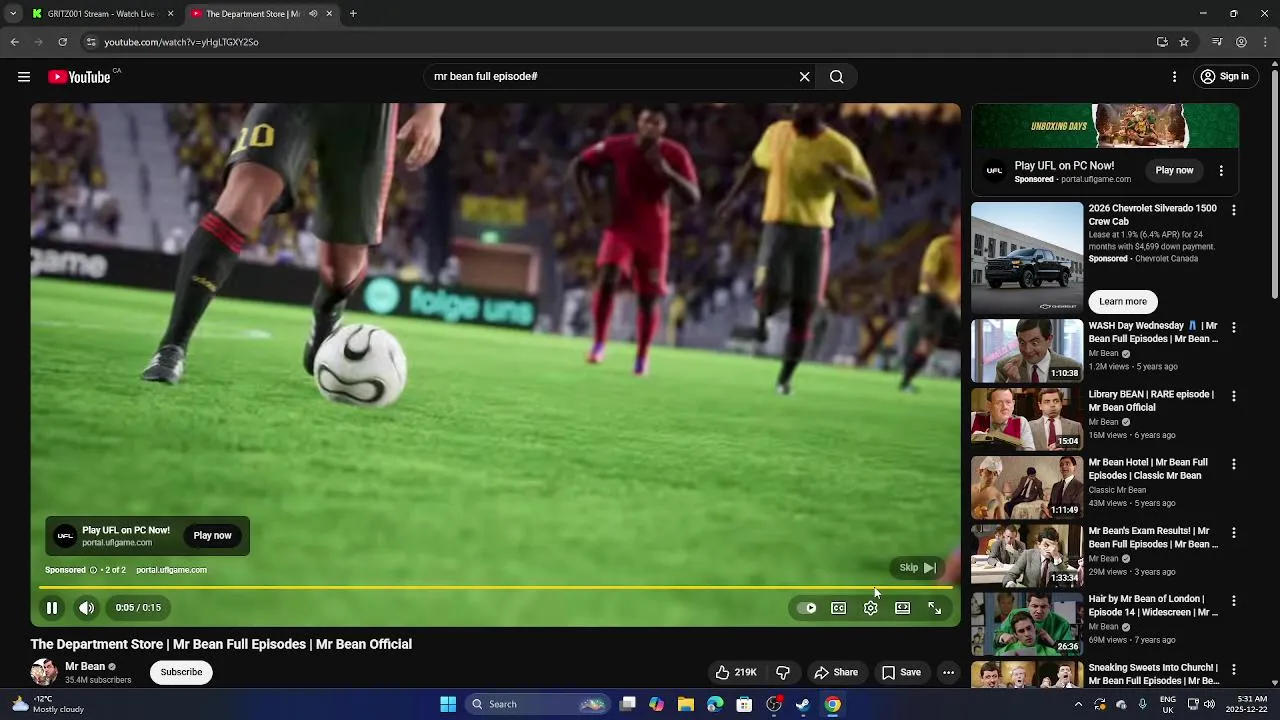The image size is (1280, 720).
Task: Open Chrome three-dot menu
Action: pyautogui.click(x=1266, y=42)
